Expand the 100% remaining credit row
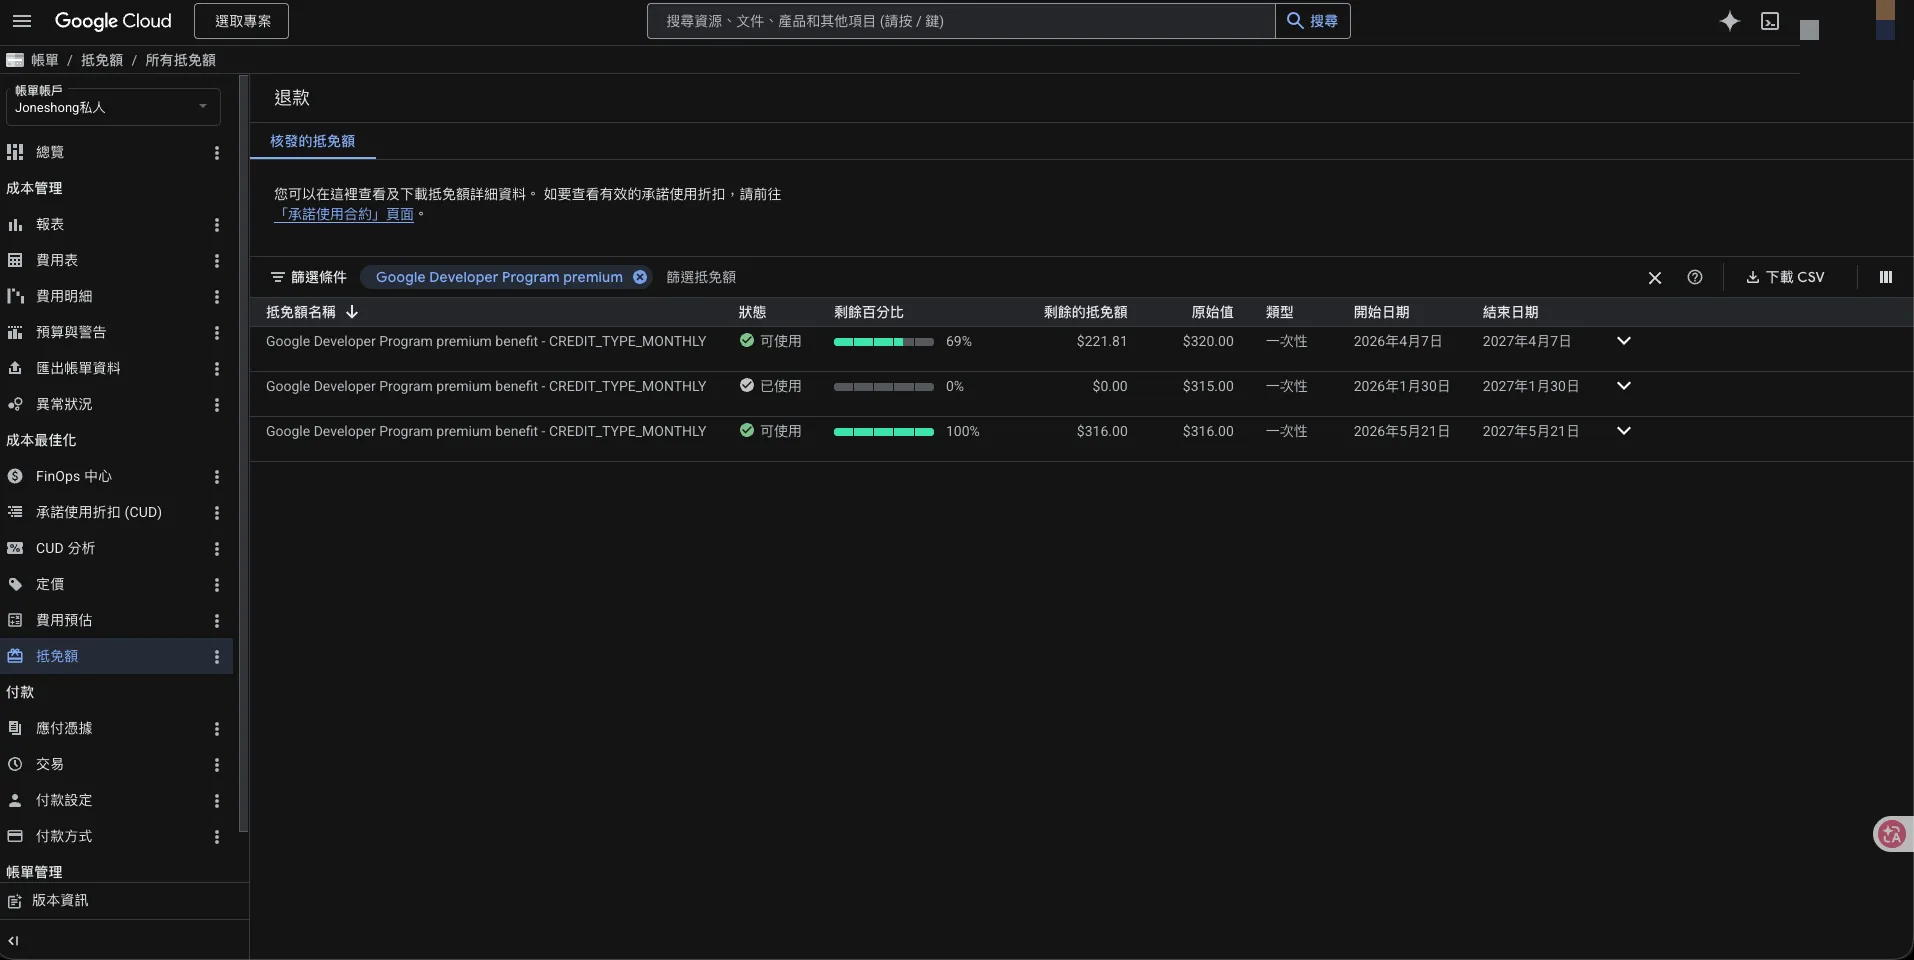 click(1624, 431)
